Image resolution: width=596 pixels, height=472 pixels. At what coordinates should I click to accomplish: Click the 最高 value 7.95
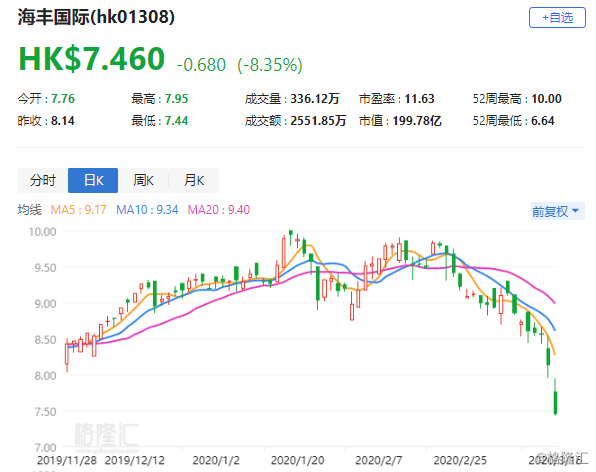pyautogui.click(x=176, y=99)
